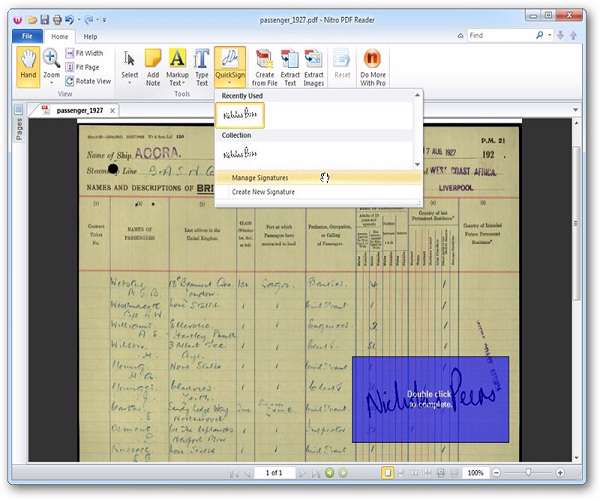Click the Extract Images tool
The height and width of the screenshot is (500, 600).
(314, 67)
